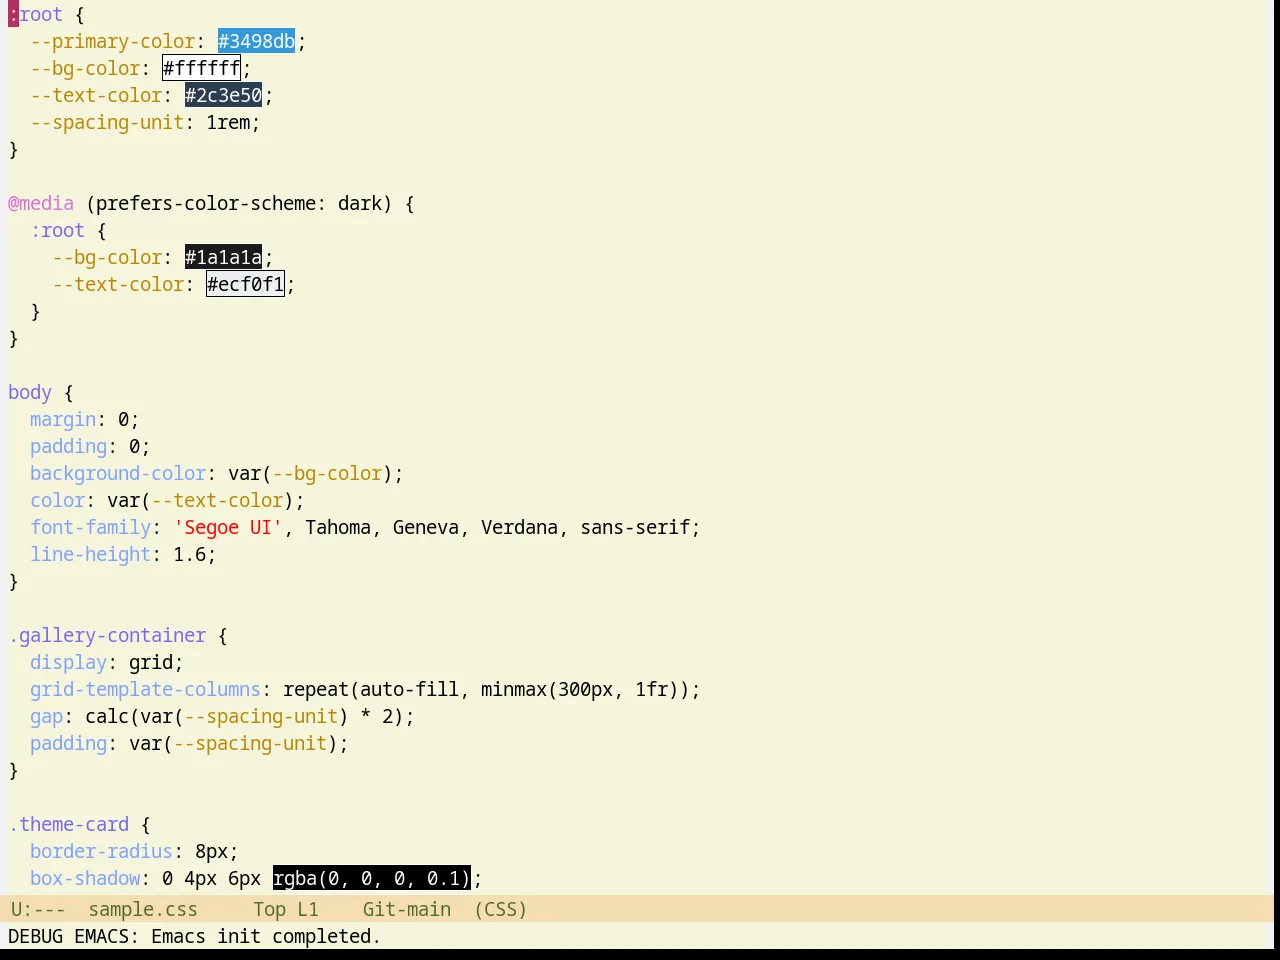Click the #1a1a1a dark background value
The image size is (1280, 960).
pyautogui.click(x=223, y=257)
